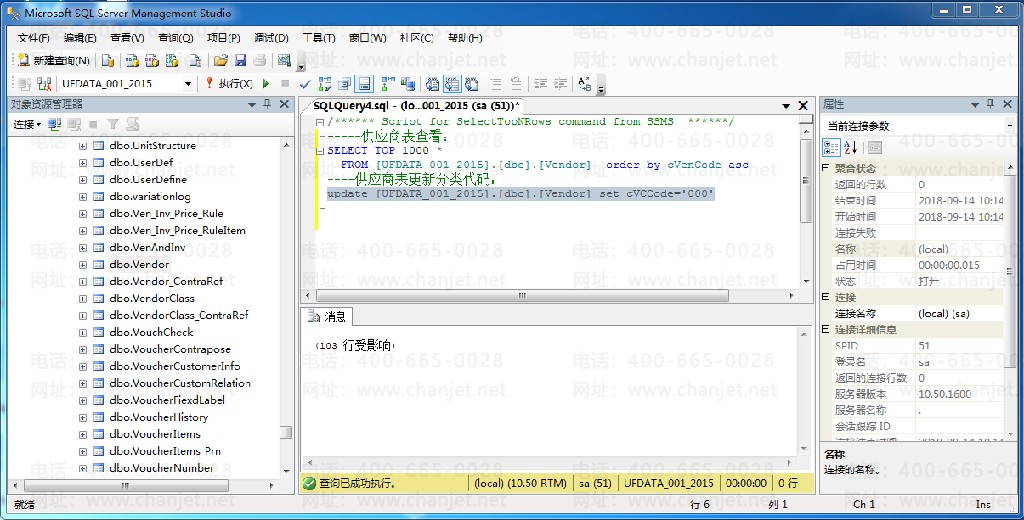Collapse the 聚合状态 property category
This screenshot has width=1024, height=520.
(825, 169)
